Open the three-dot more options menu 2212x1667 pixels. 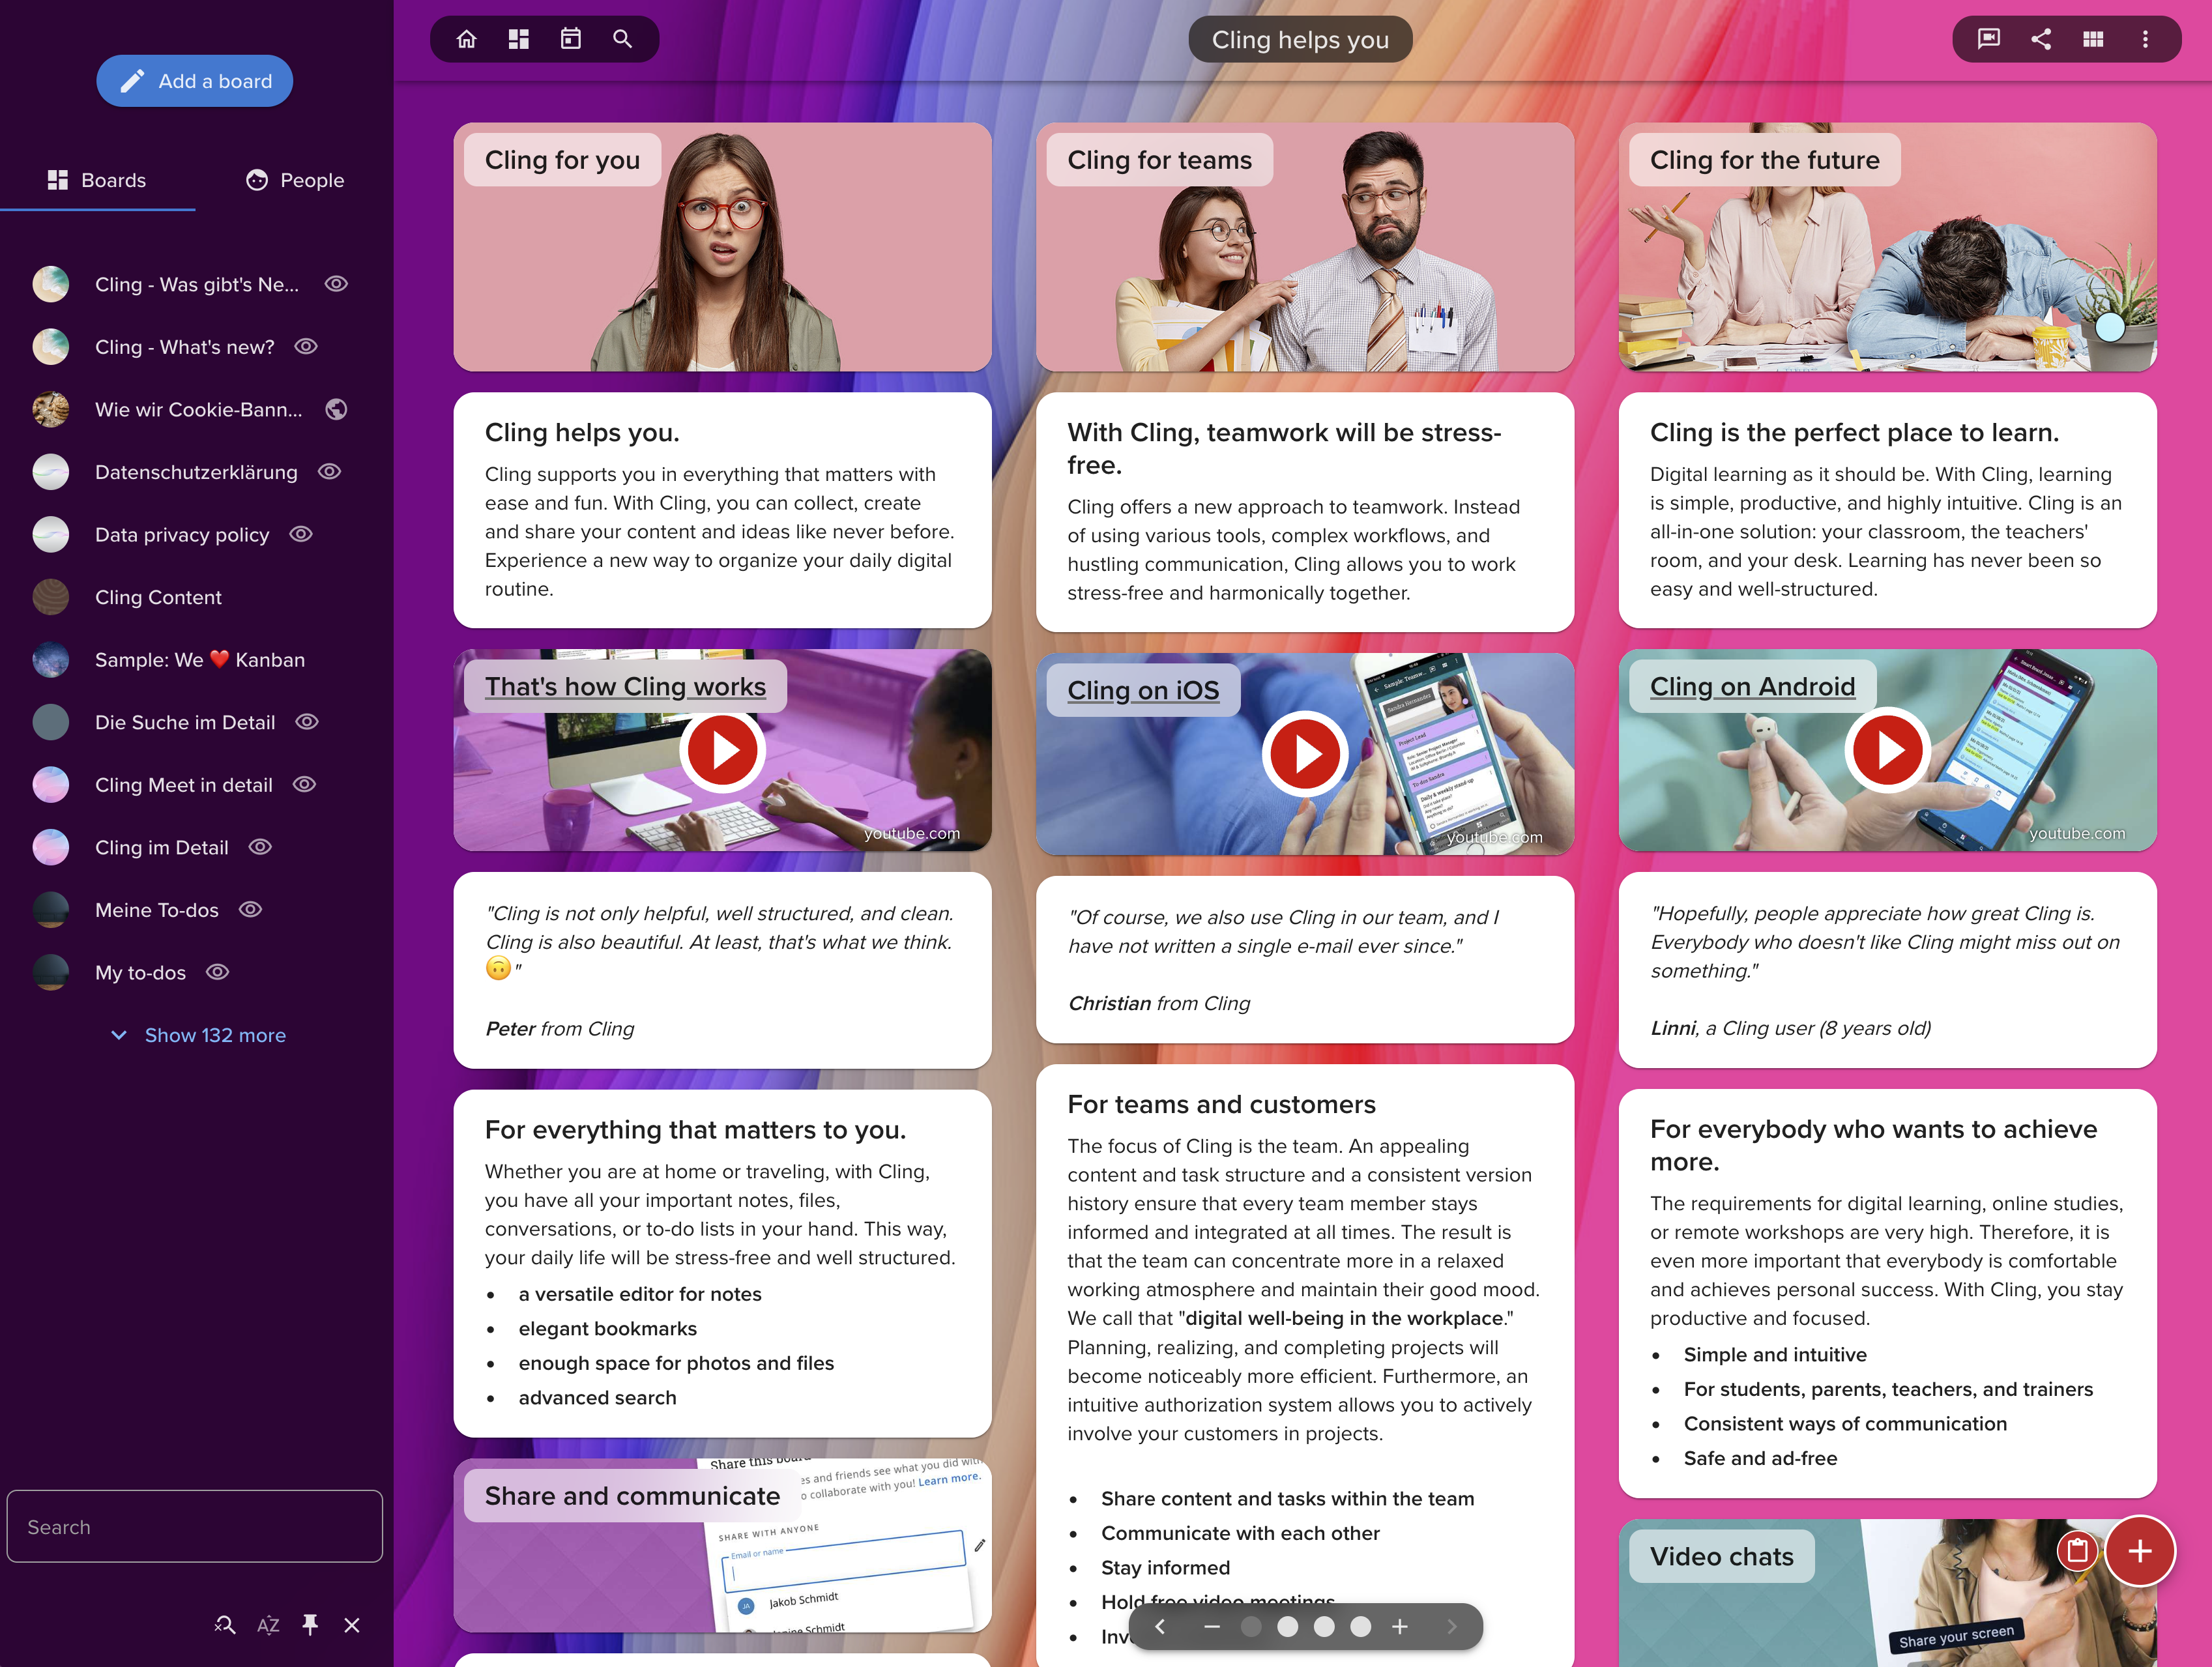[2144, 39]
